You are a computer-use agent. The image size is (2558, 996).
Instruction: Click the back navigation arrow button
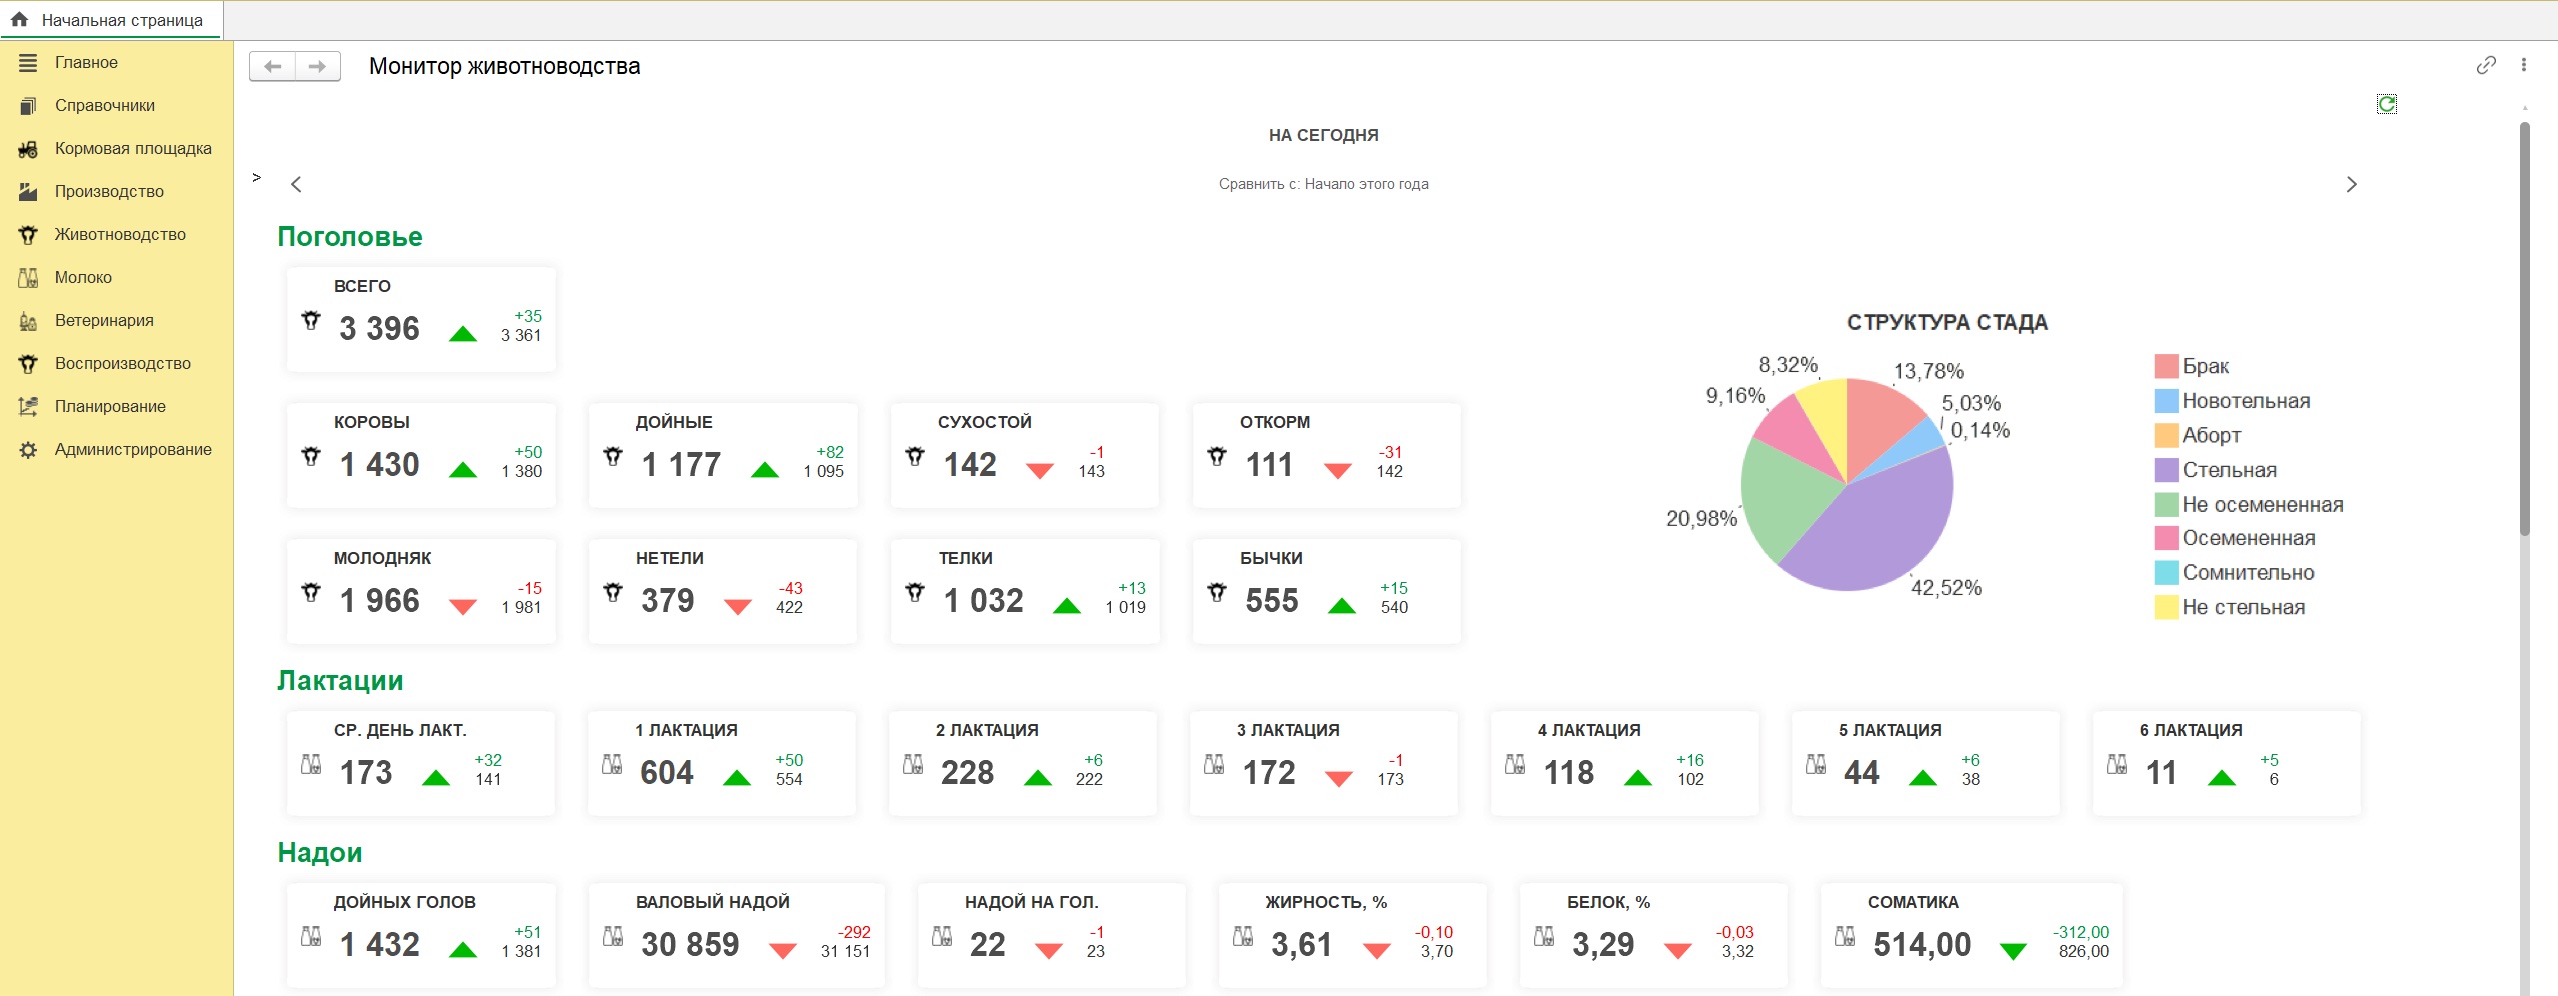(272, 66)
